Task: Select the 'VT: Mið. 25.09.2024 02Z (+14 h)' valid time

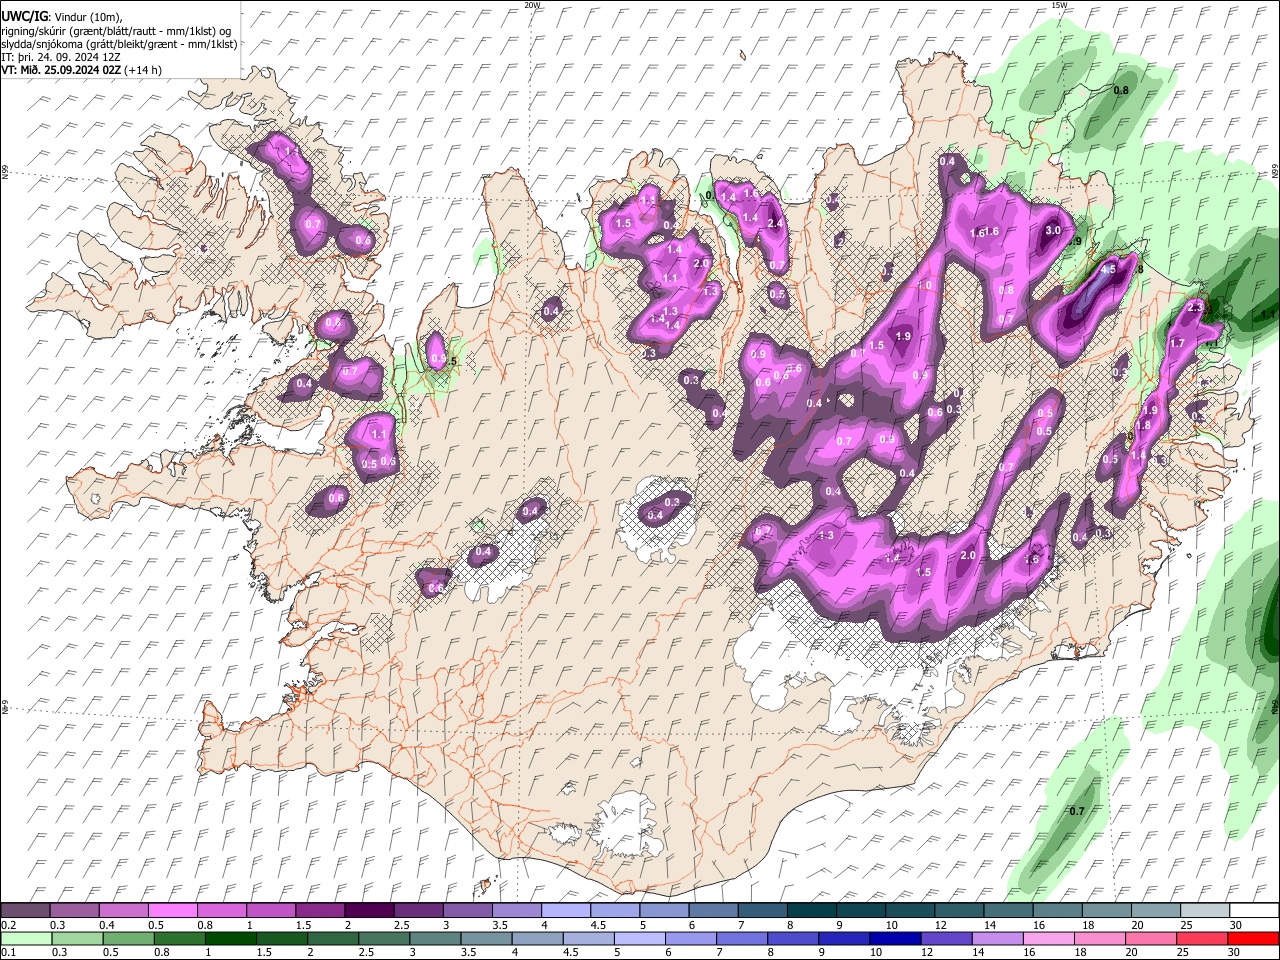Action: click(x=82, y=70)
